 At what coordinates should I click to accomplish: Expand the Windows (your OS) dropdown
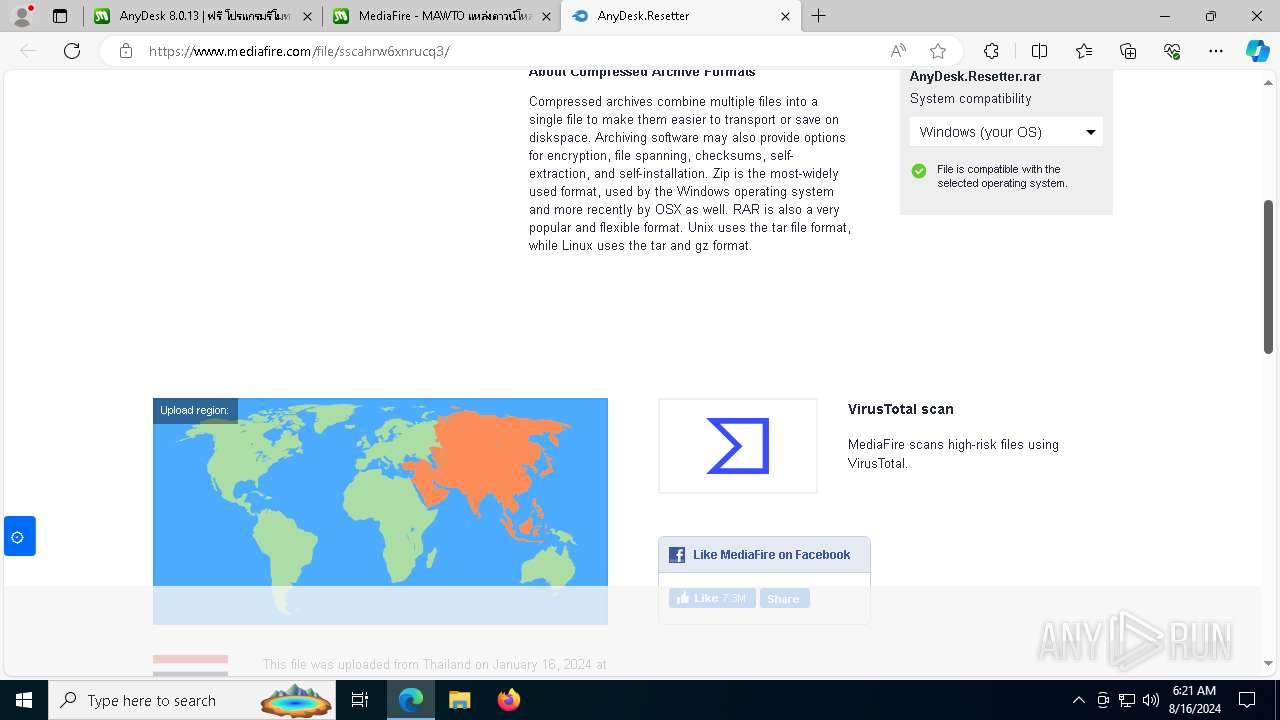tap(1006, 132)
